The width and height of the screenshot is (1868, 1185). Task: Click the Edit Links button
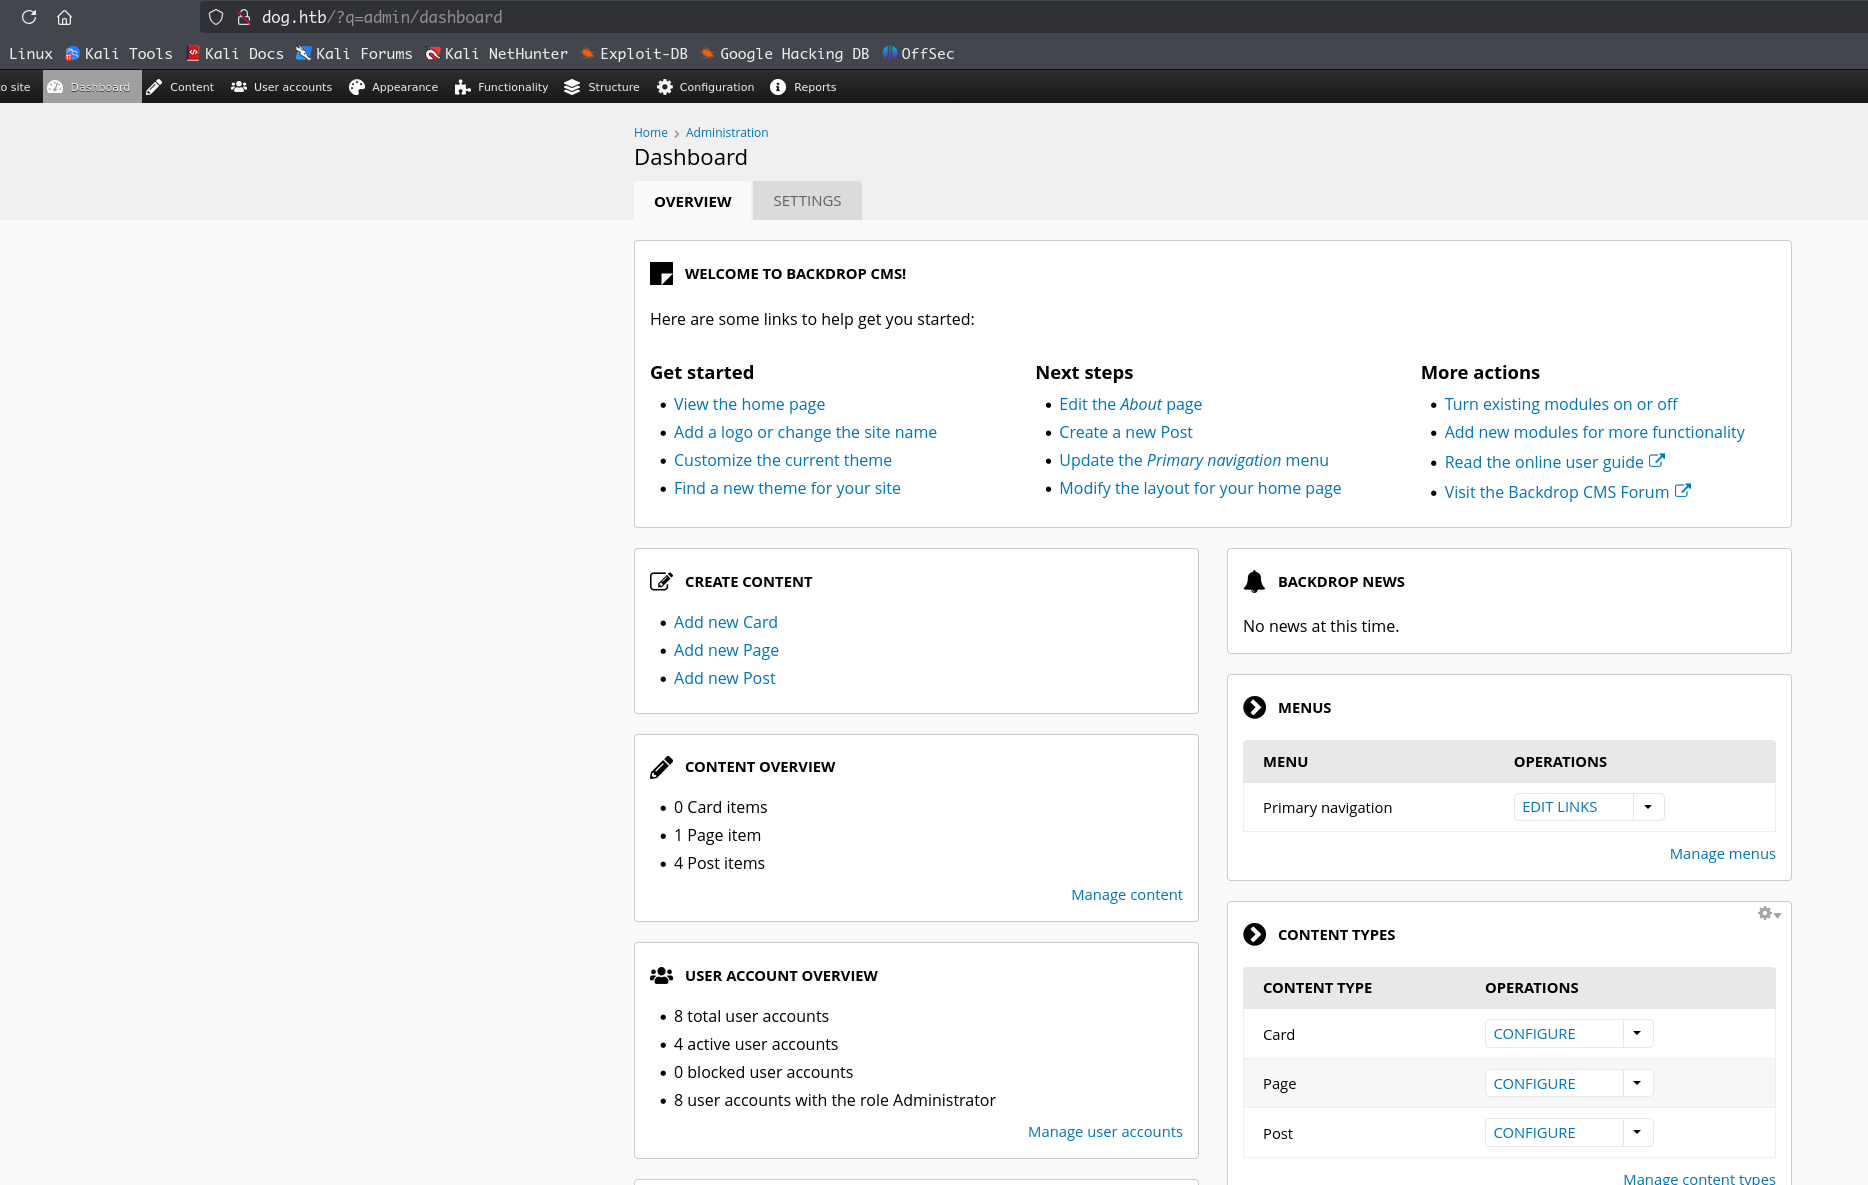[x=1573, y=807]
